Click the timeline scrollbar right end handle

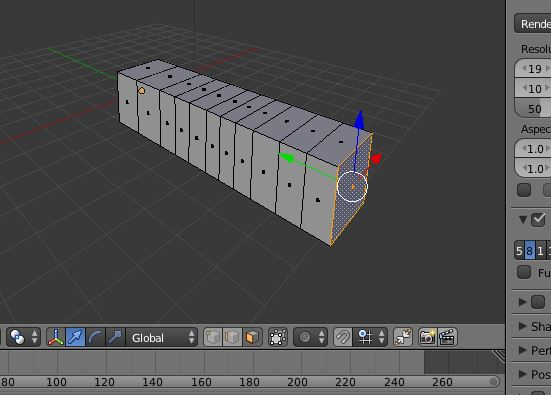point(493,381)
